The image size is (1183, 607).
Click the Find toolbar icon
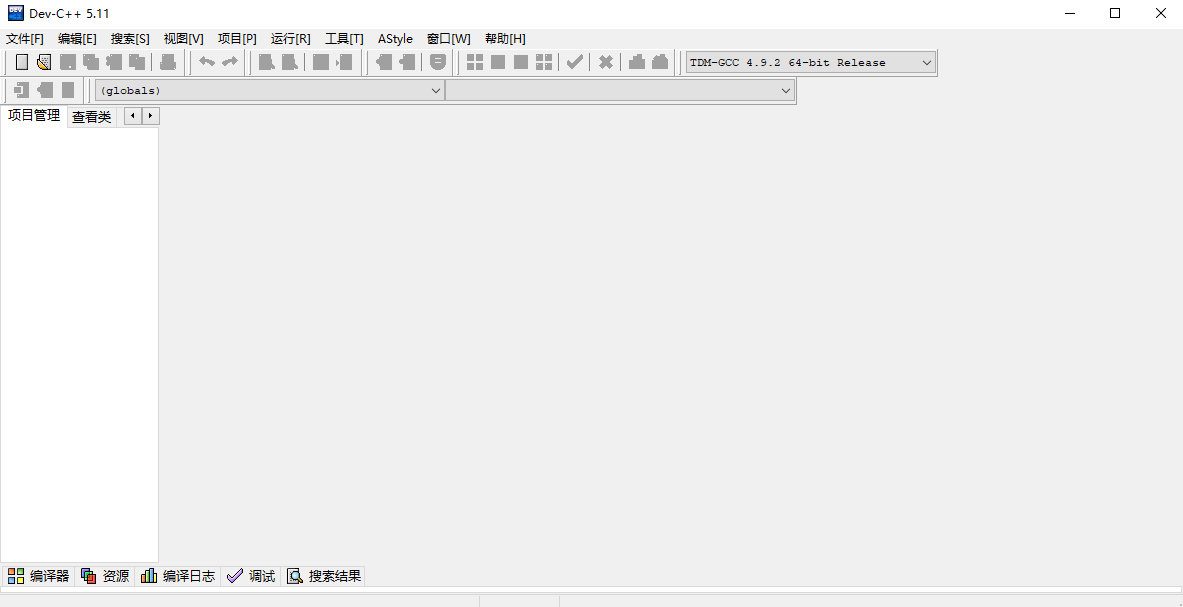point(266,62)
